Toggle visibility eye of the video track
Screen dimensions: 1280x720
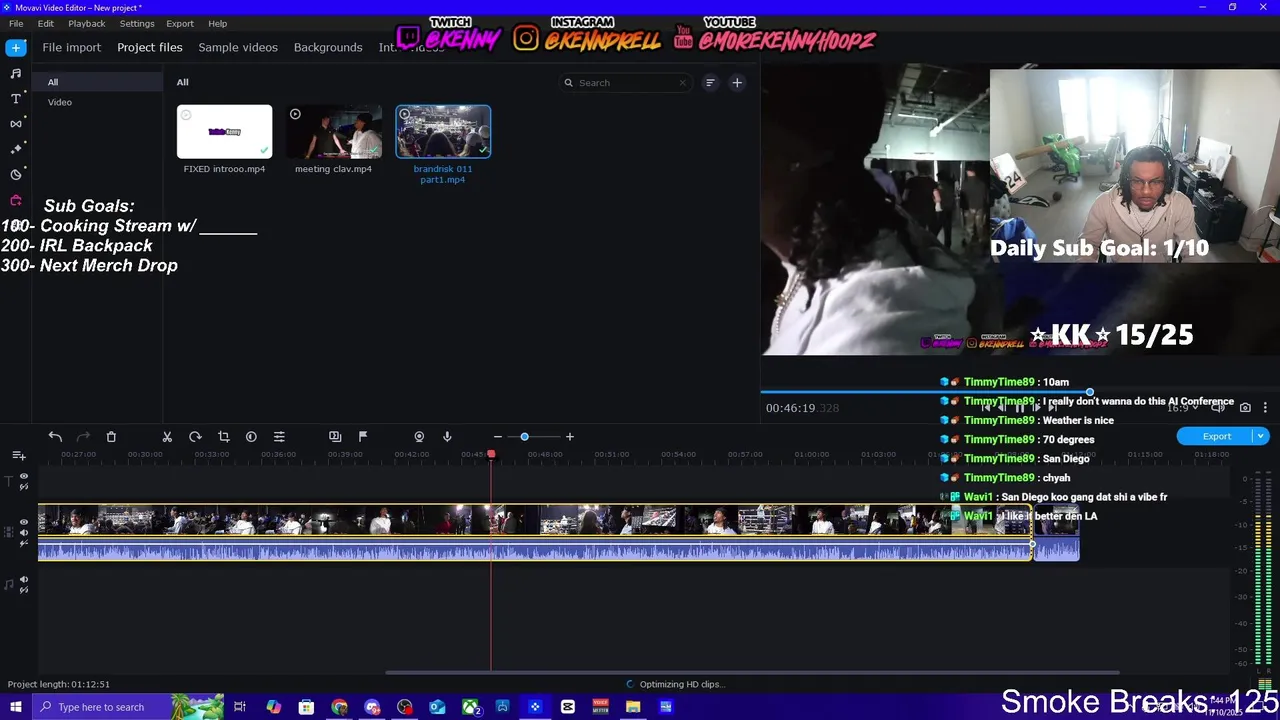pos(24,522)
